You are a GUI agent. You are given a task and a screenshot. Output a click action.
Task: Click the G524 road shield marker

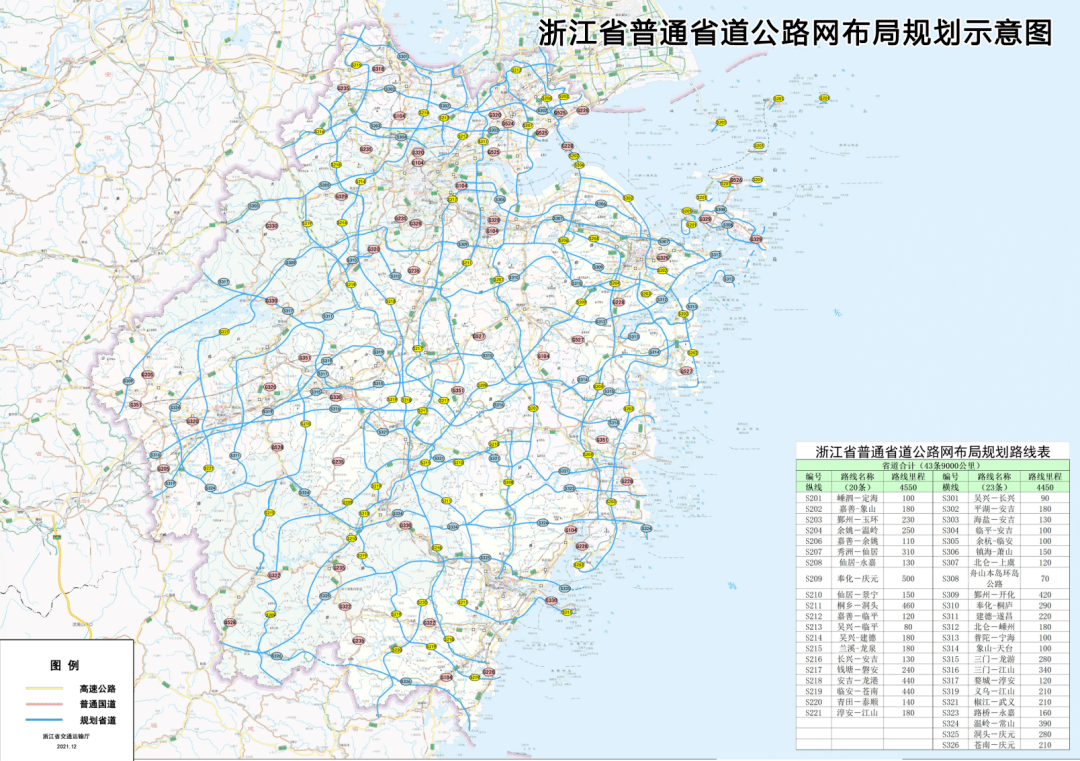coord(509,122)
